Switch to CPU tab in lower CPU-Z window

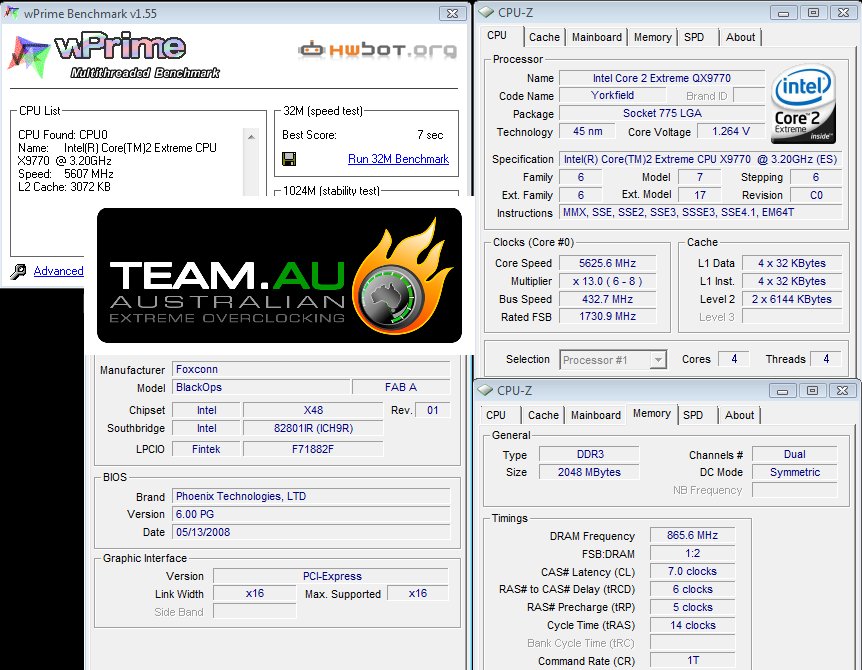496,416
